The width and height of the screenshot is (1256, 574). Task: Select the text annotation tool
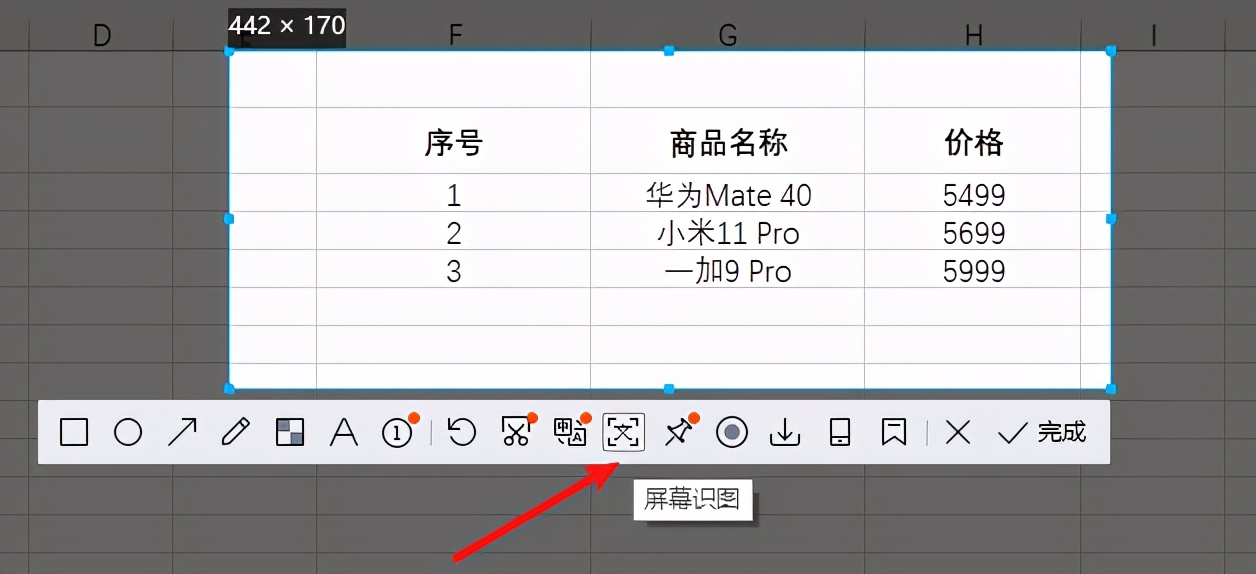coord(344,432)
